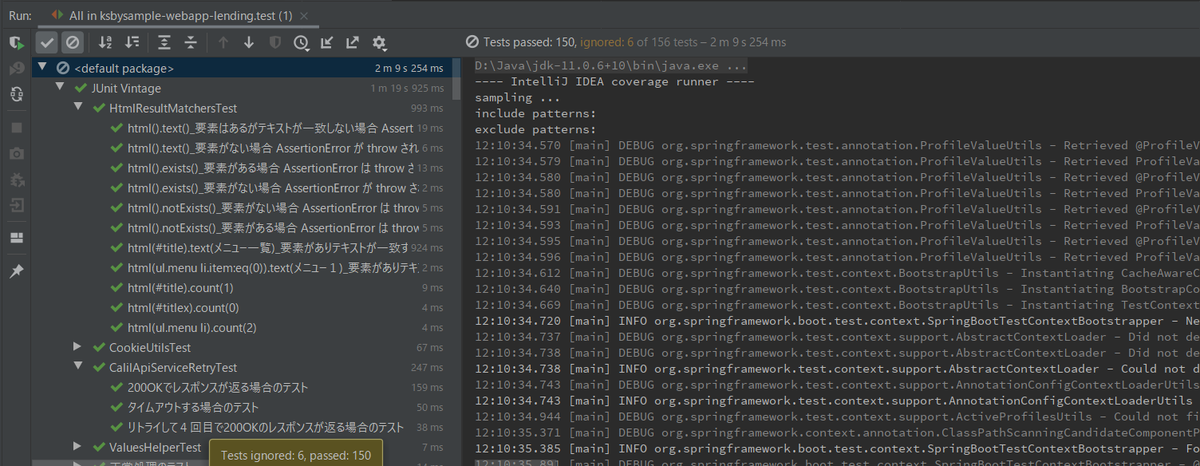This screenshot has height=466, width=1200.
Task: Toggle auto-test rerun icon in left strip
Action: (x=16, y=94)
